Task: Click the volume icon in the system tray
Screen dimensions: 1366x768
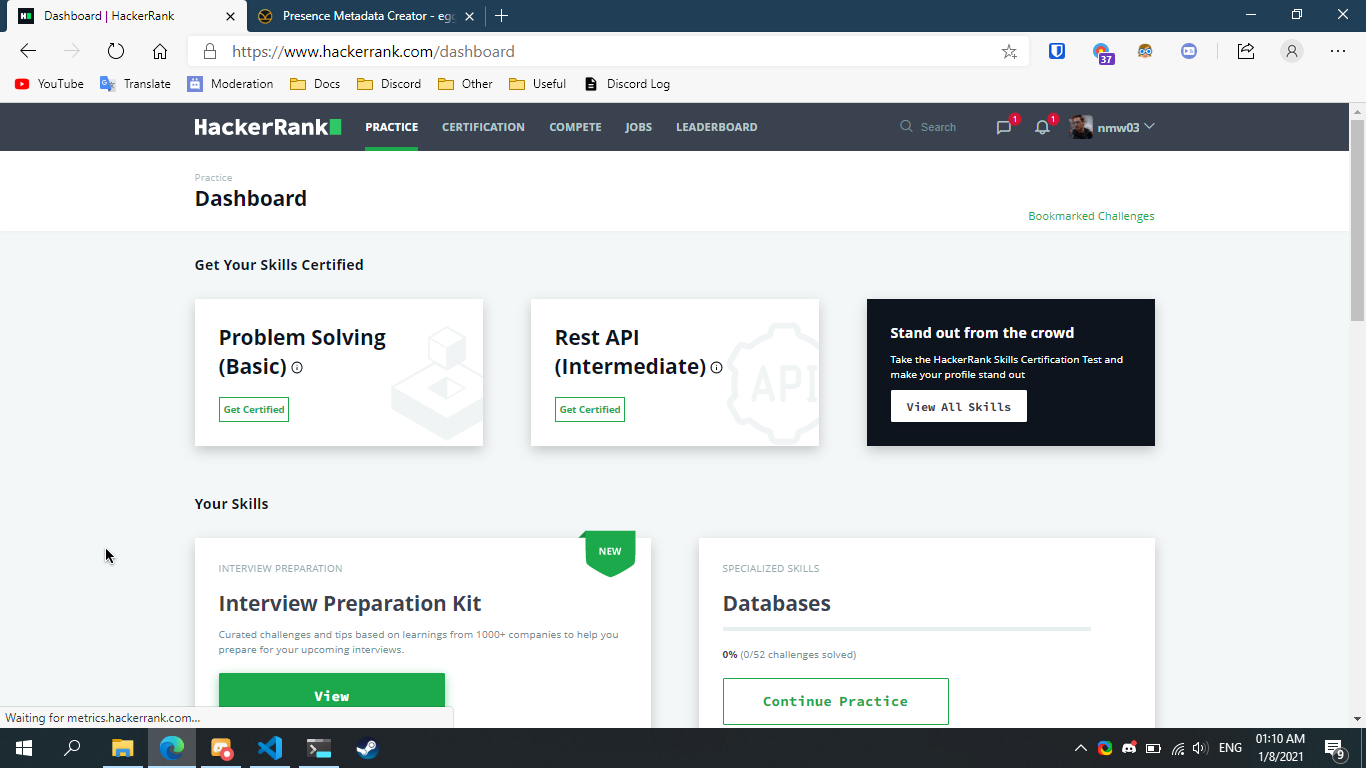Action: 1200,748
